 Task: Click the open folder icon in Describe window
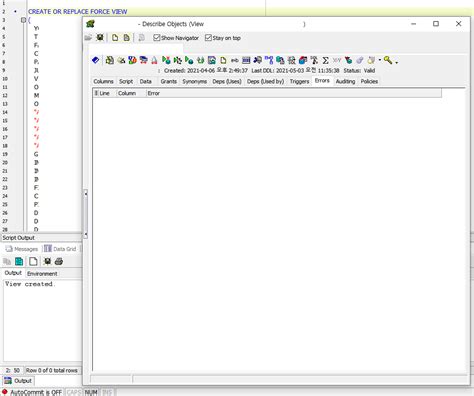tap(88, 38)
